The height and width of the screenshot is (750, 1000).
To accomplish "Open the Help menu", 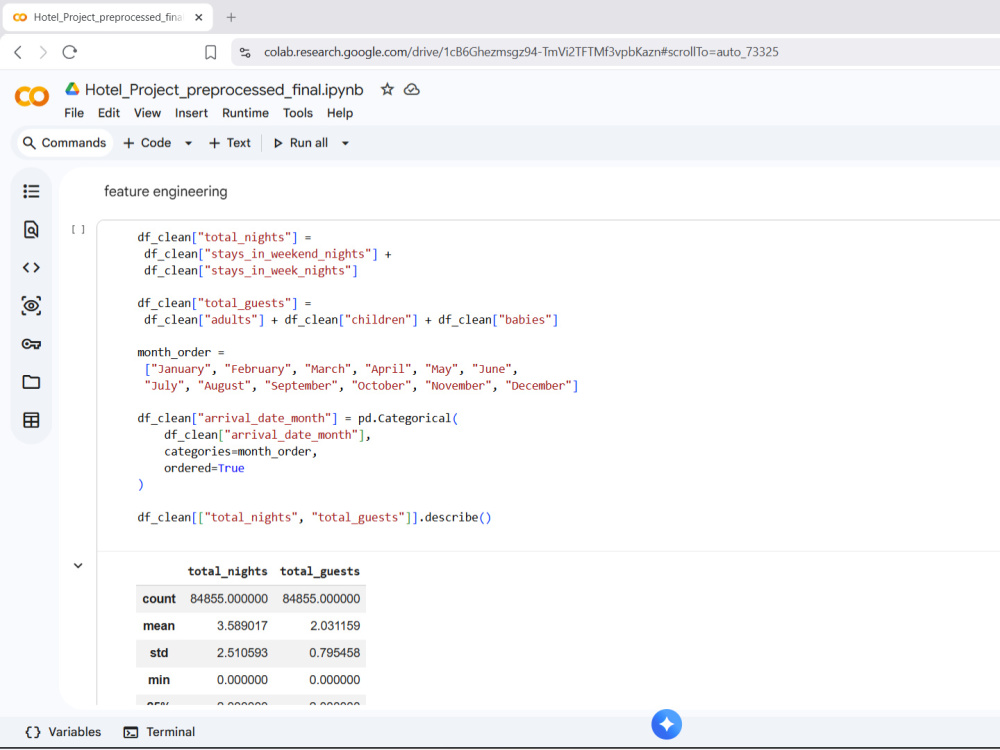I will tap(340, 113).
